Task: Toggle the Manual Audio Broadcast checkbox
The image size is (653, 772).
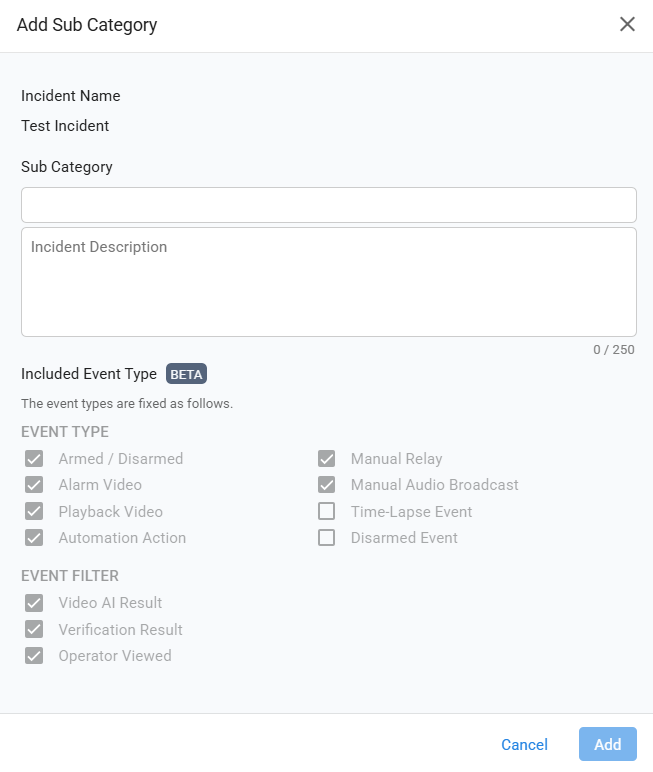Action: [326, 485]
